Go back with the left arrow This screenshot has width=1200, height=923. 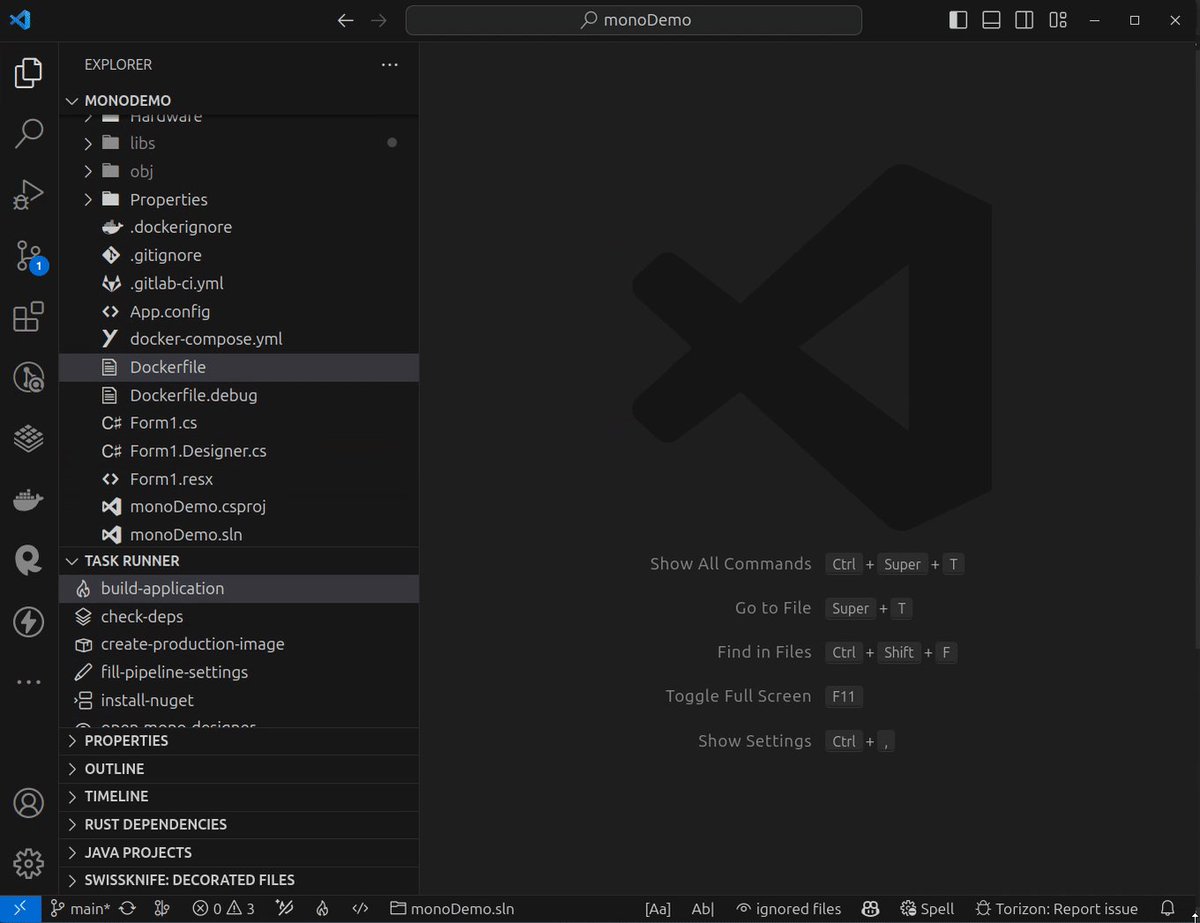click(x=346, y=20)
